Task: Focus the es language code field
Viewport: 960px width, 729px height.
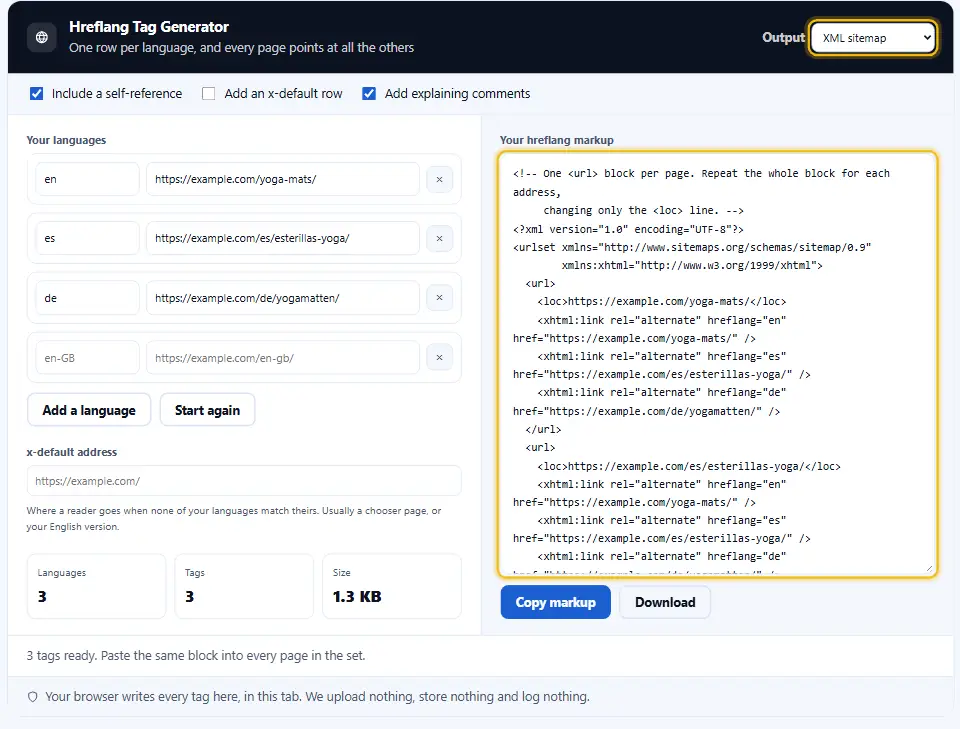Action: [x=87, y=238]
